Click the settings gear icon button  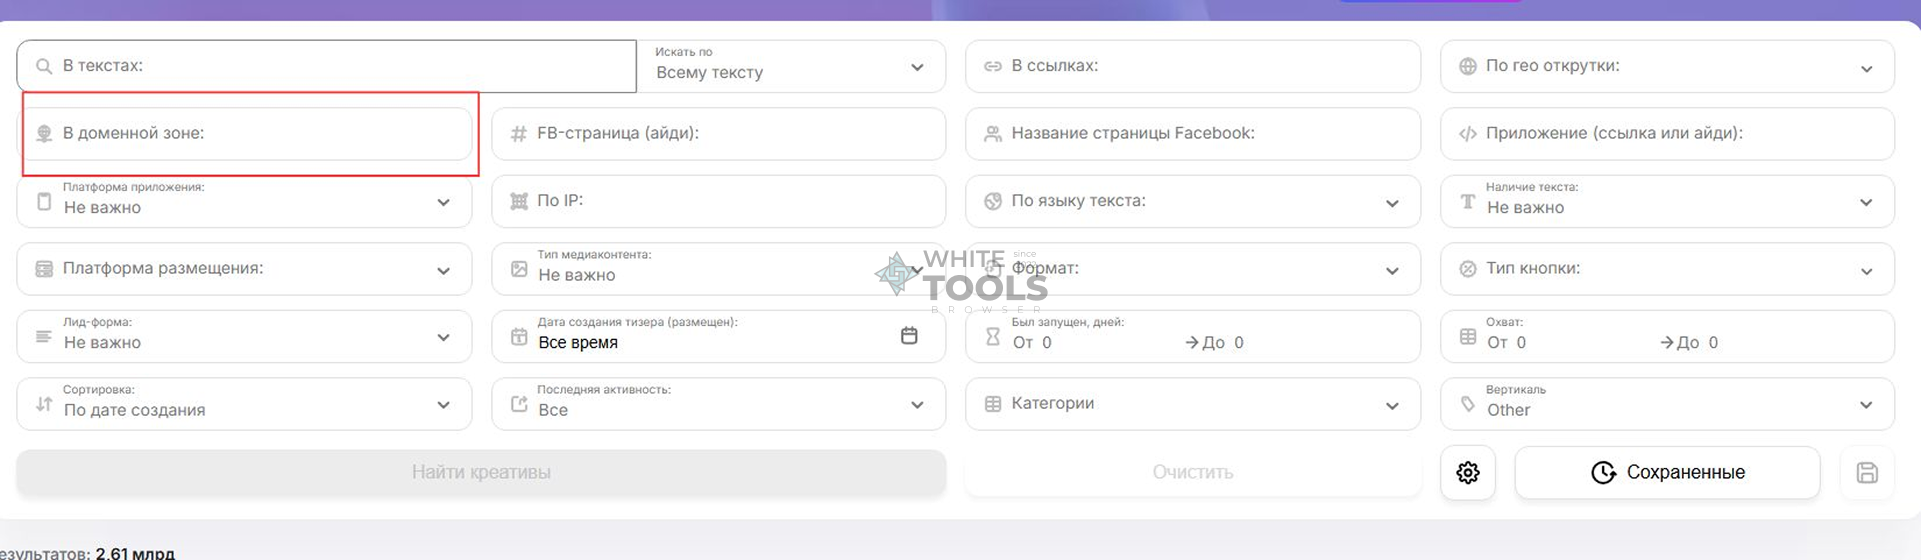click(x=1467, y=473)
